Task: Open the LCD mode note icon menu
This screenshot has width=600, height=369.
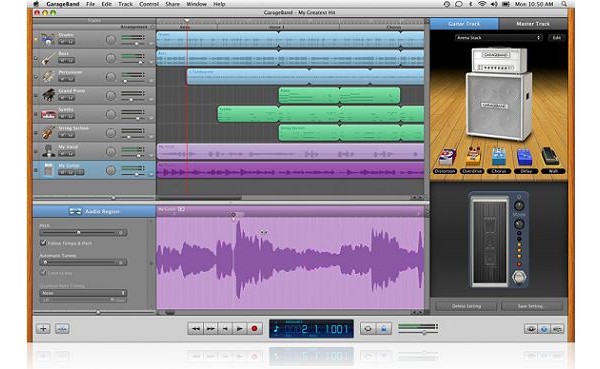Action: click(277, 329)
